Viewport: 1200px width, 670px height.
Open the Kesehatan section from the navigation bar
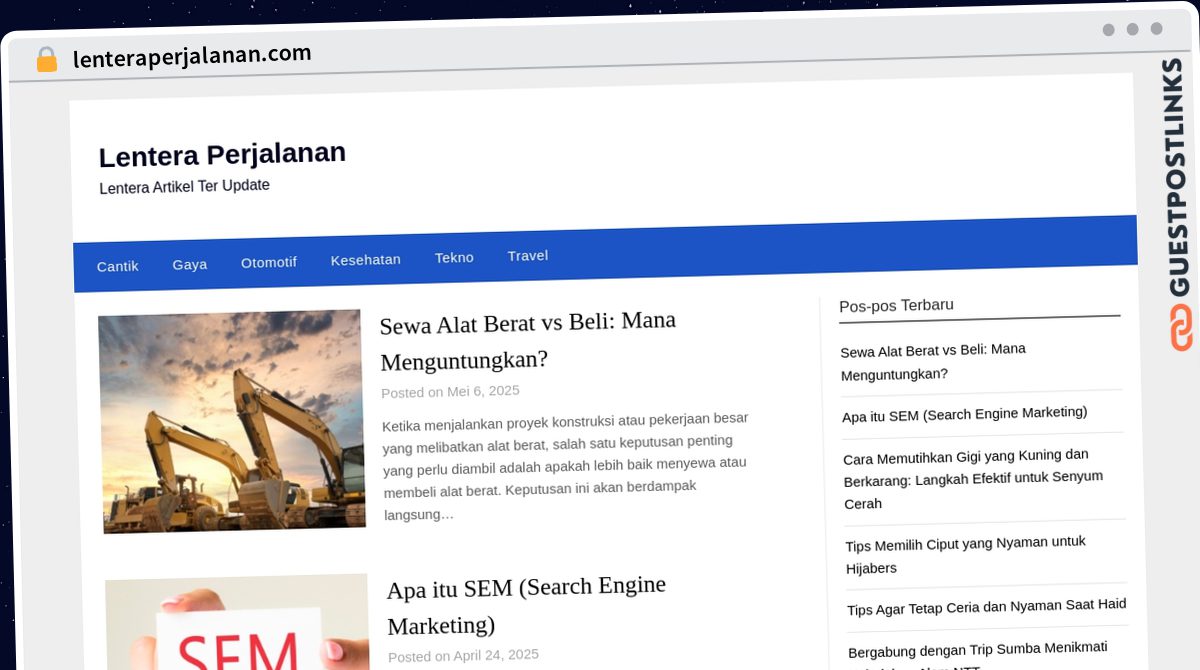pos(365,259)
